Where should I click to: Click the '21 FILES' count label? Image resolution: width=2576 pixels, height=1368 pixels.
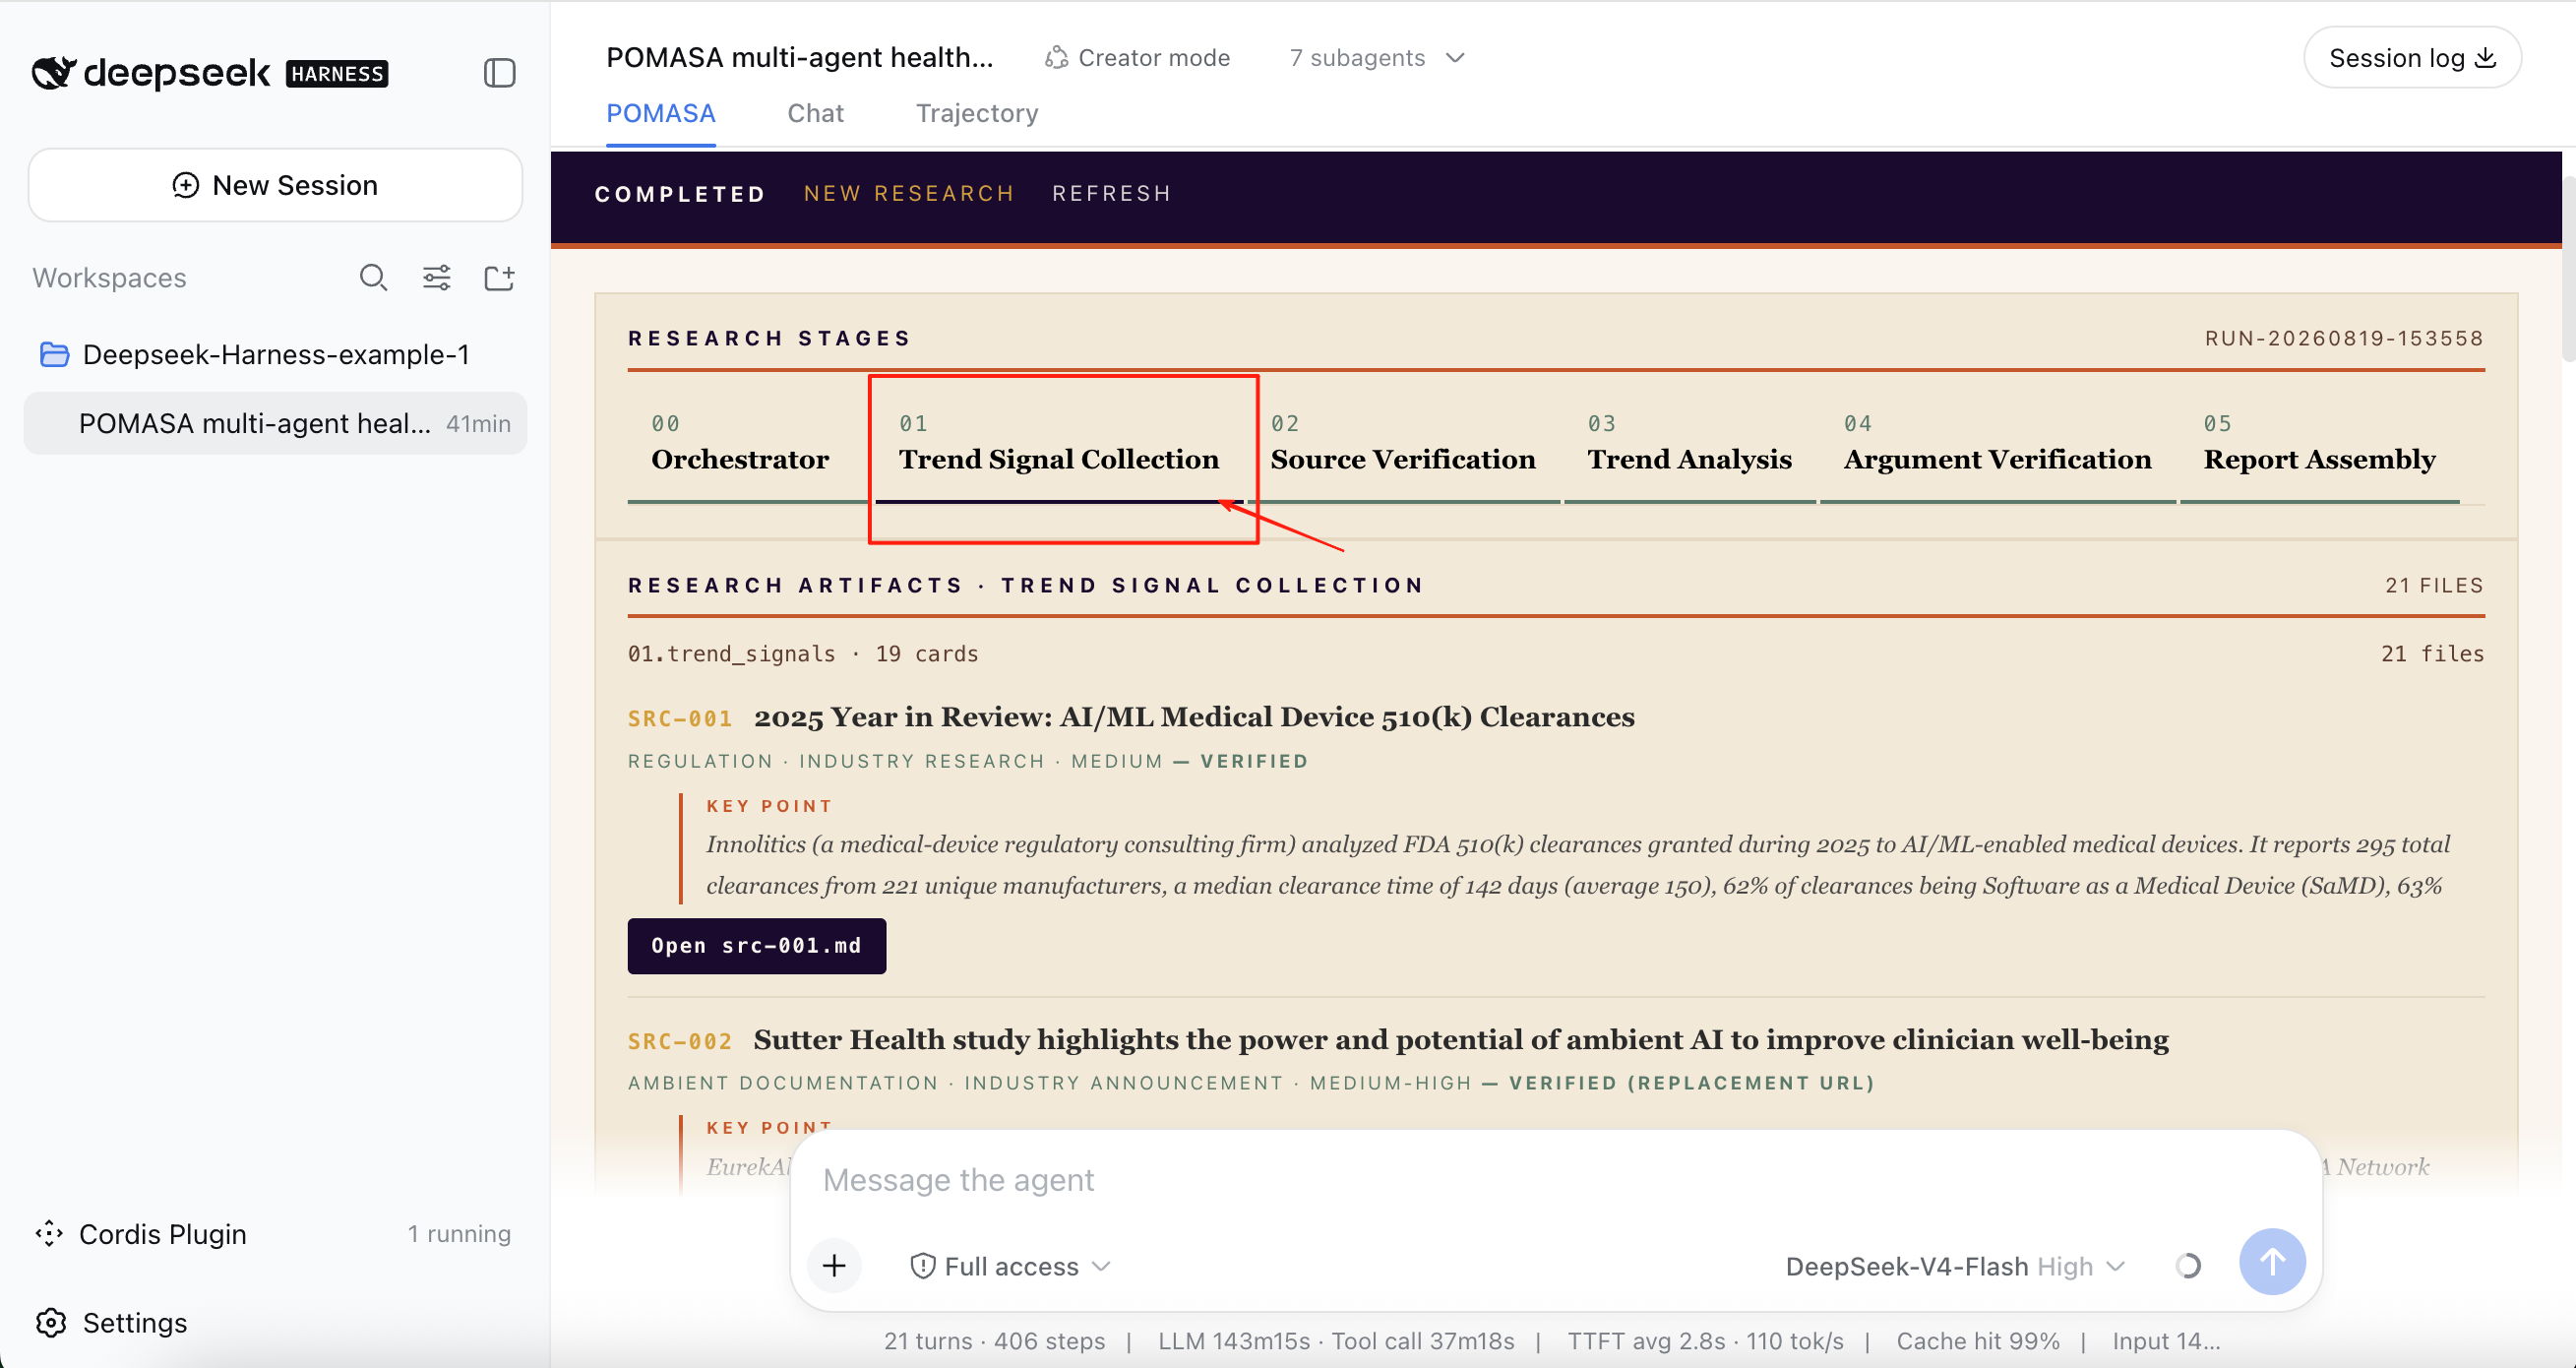point(2434,585)
